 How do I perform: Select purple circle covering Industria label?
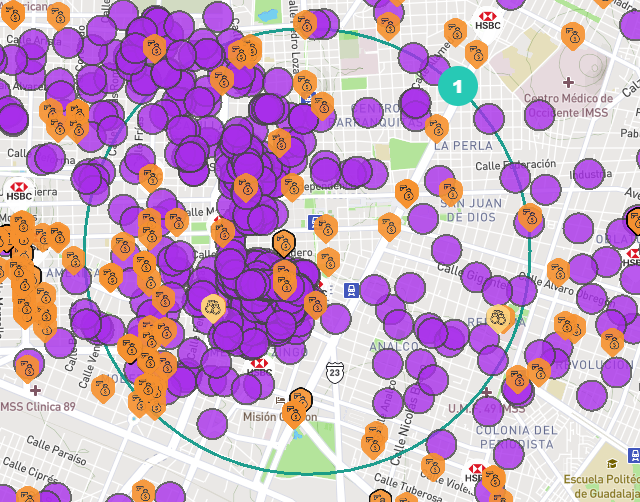(589, 175)
